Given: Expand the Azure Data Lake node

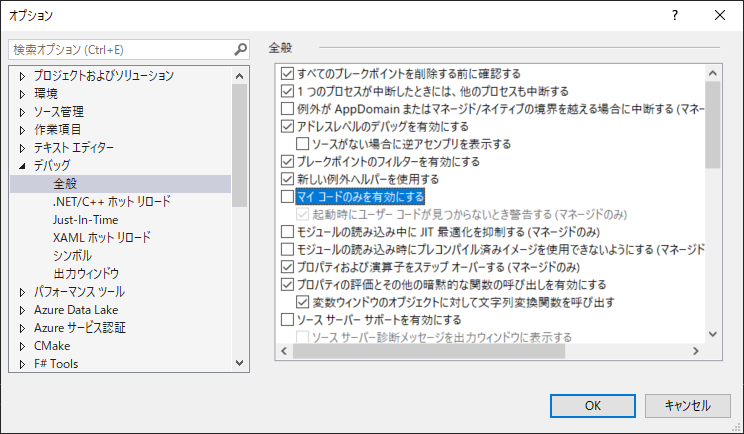Looking at the screenshot, I should pyautogui.click(x=22, y=310).
